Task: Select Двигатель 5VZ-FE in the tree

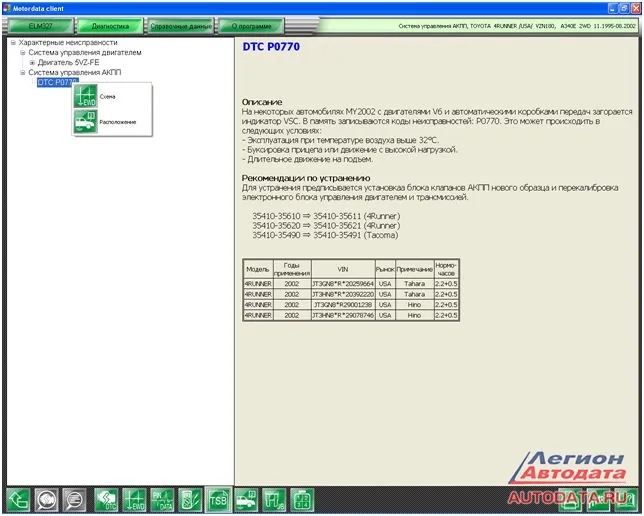Action: (x=68, y=62)
